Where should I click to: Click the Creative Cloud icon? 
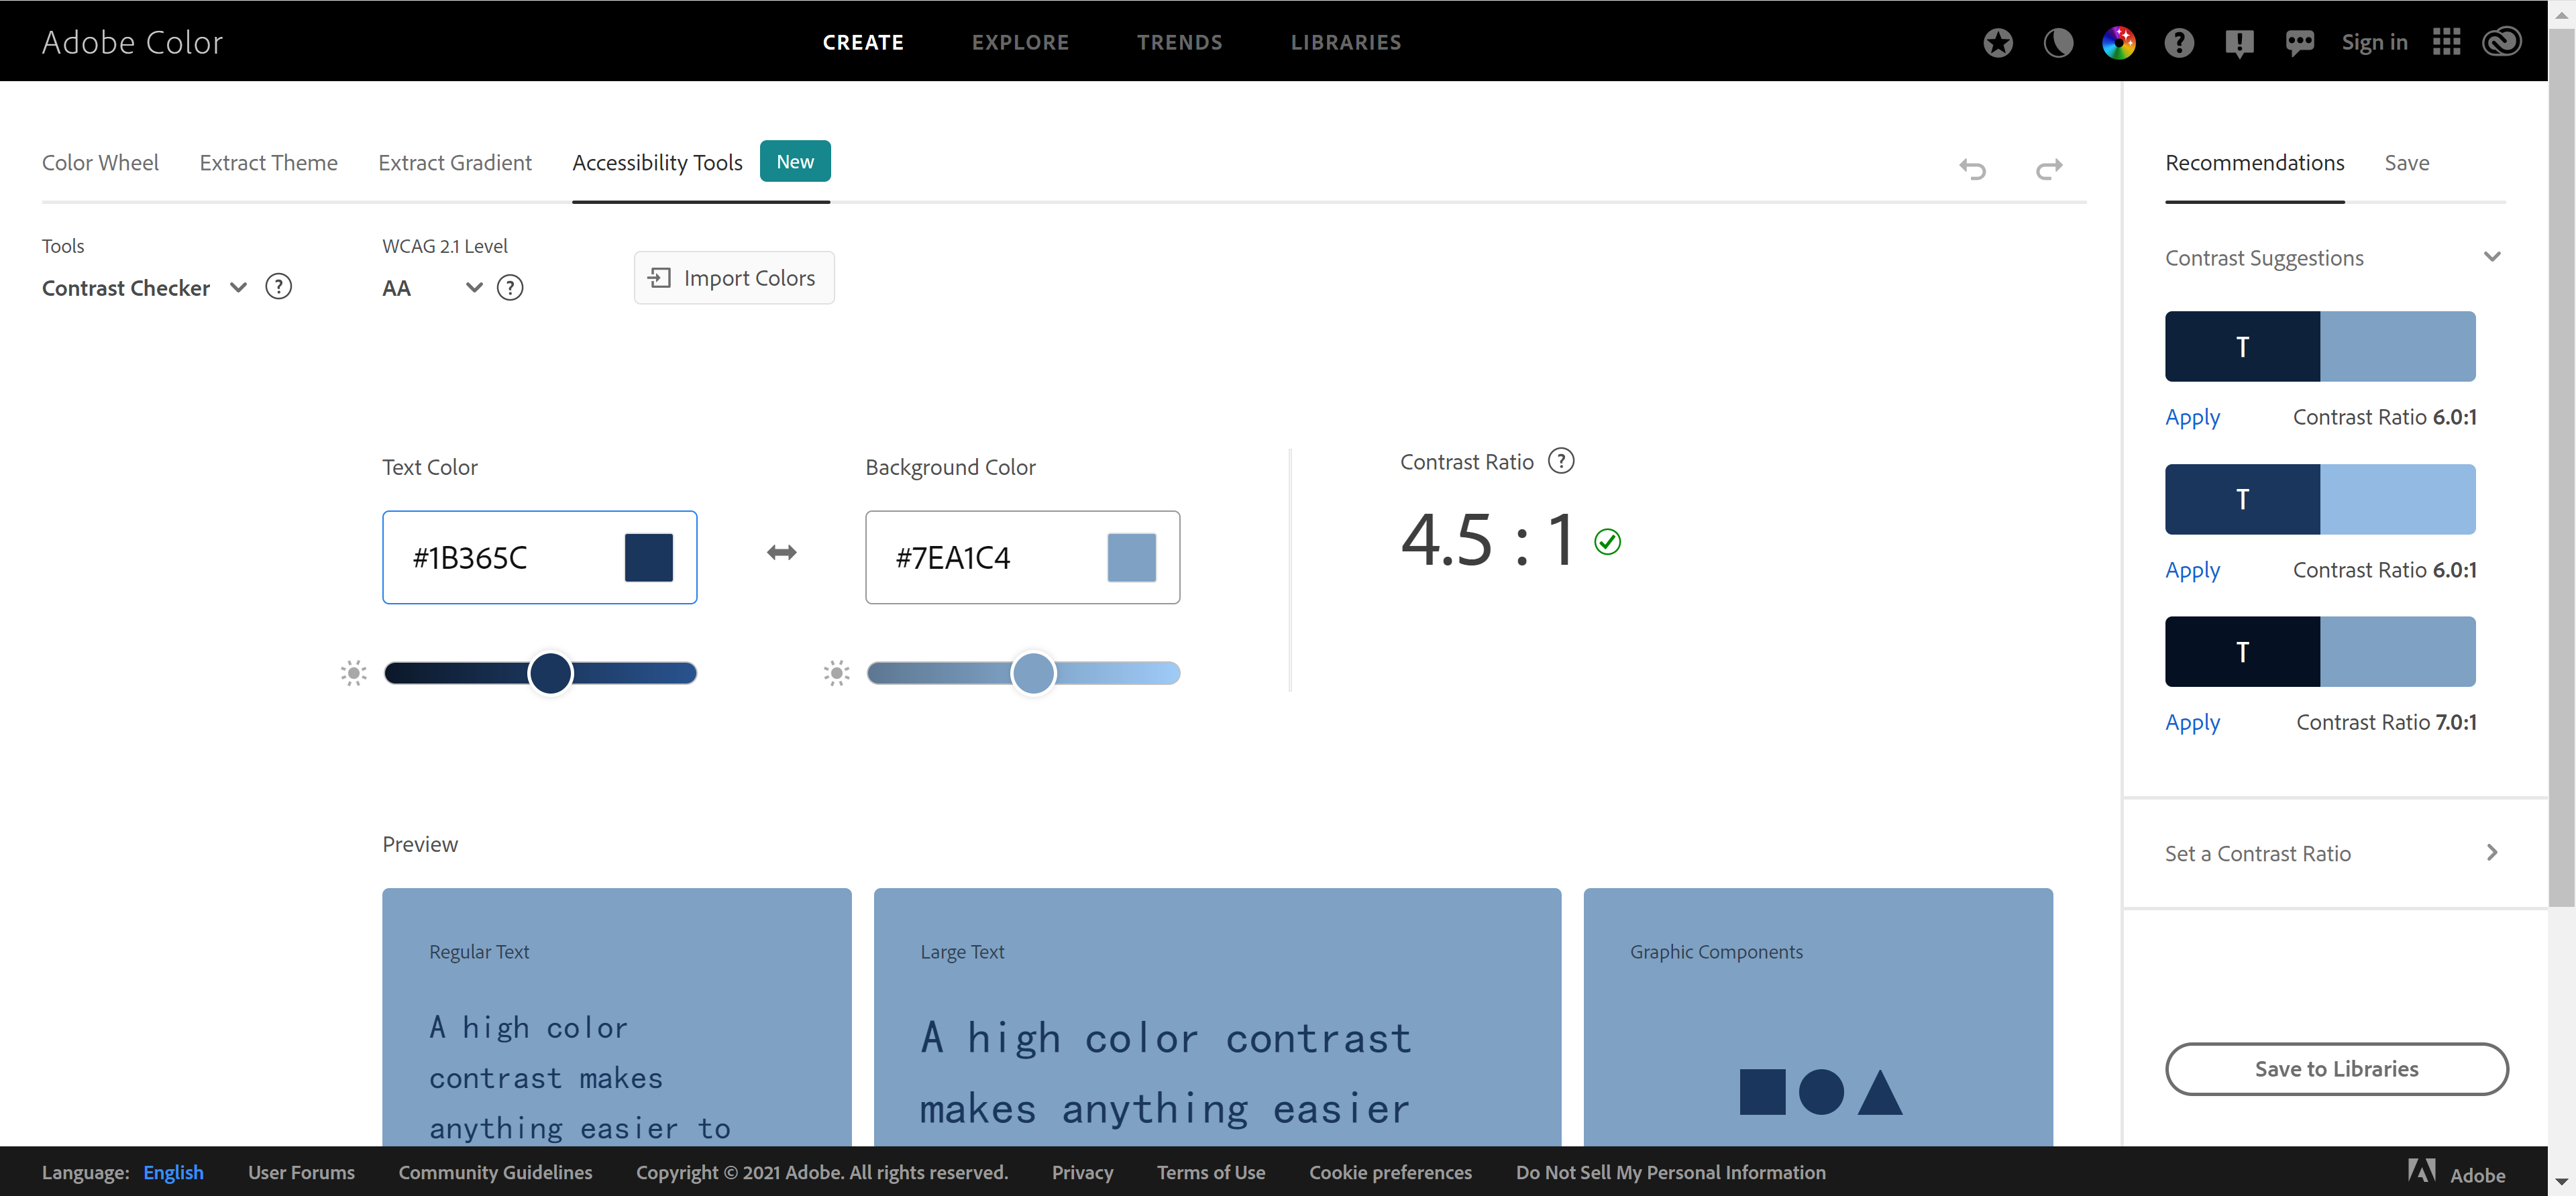coord(2501,42)
